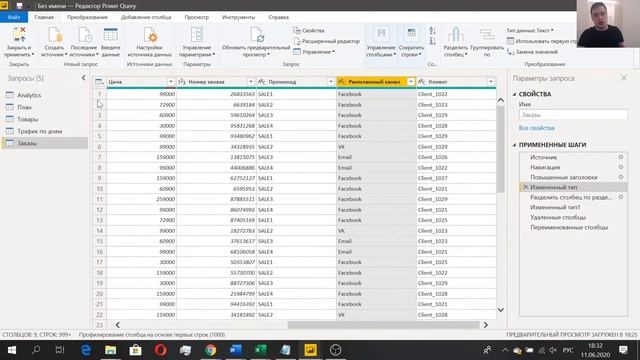Open filter dropdown for Цена column
This screenshot has width=640, height=360.
pyautogui.click(x=171, y=82)
